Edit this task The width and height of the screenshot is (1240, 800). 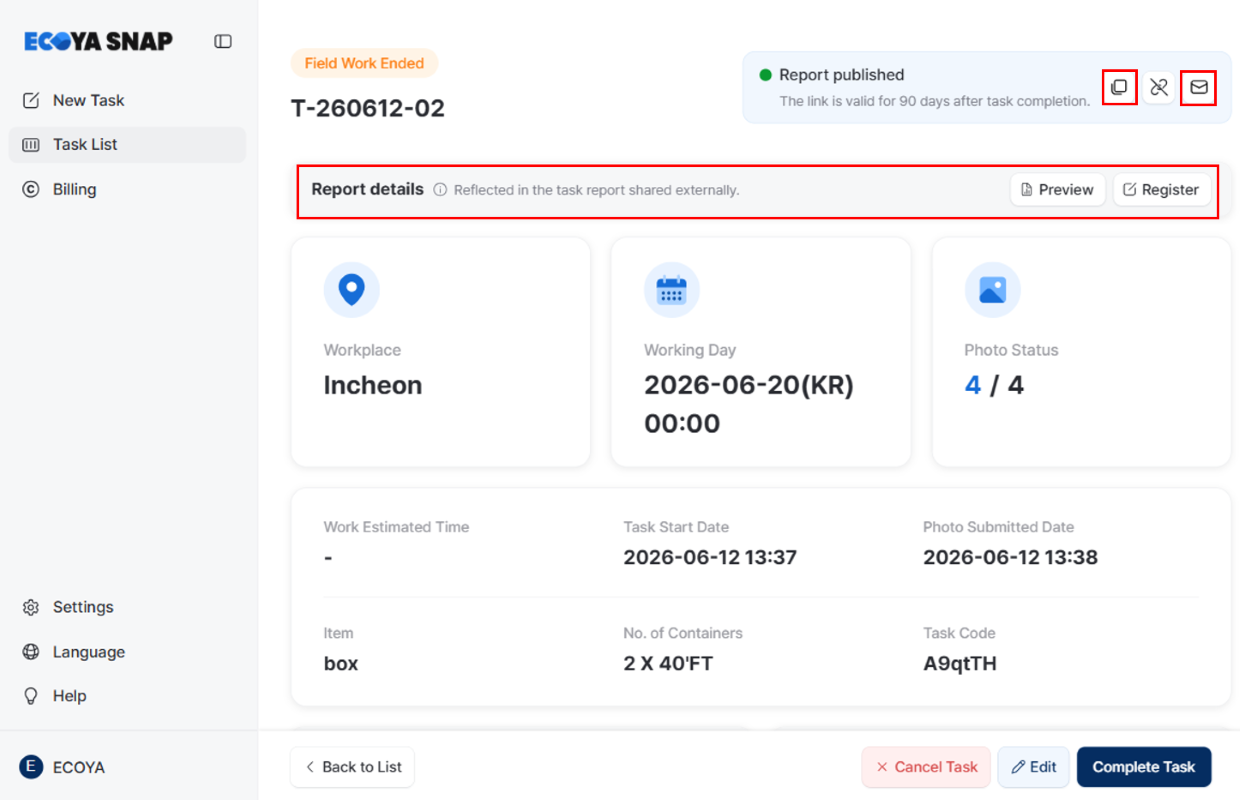tap(1034, 767)
